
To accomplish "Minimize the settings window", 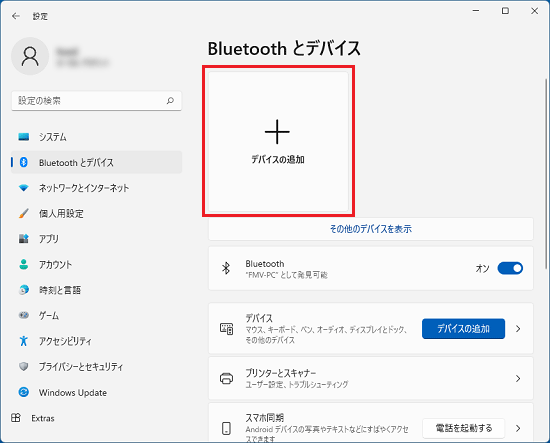I will click(x=476, y=11).
